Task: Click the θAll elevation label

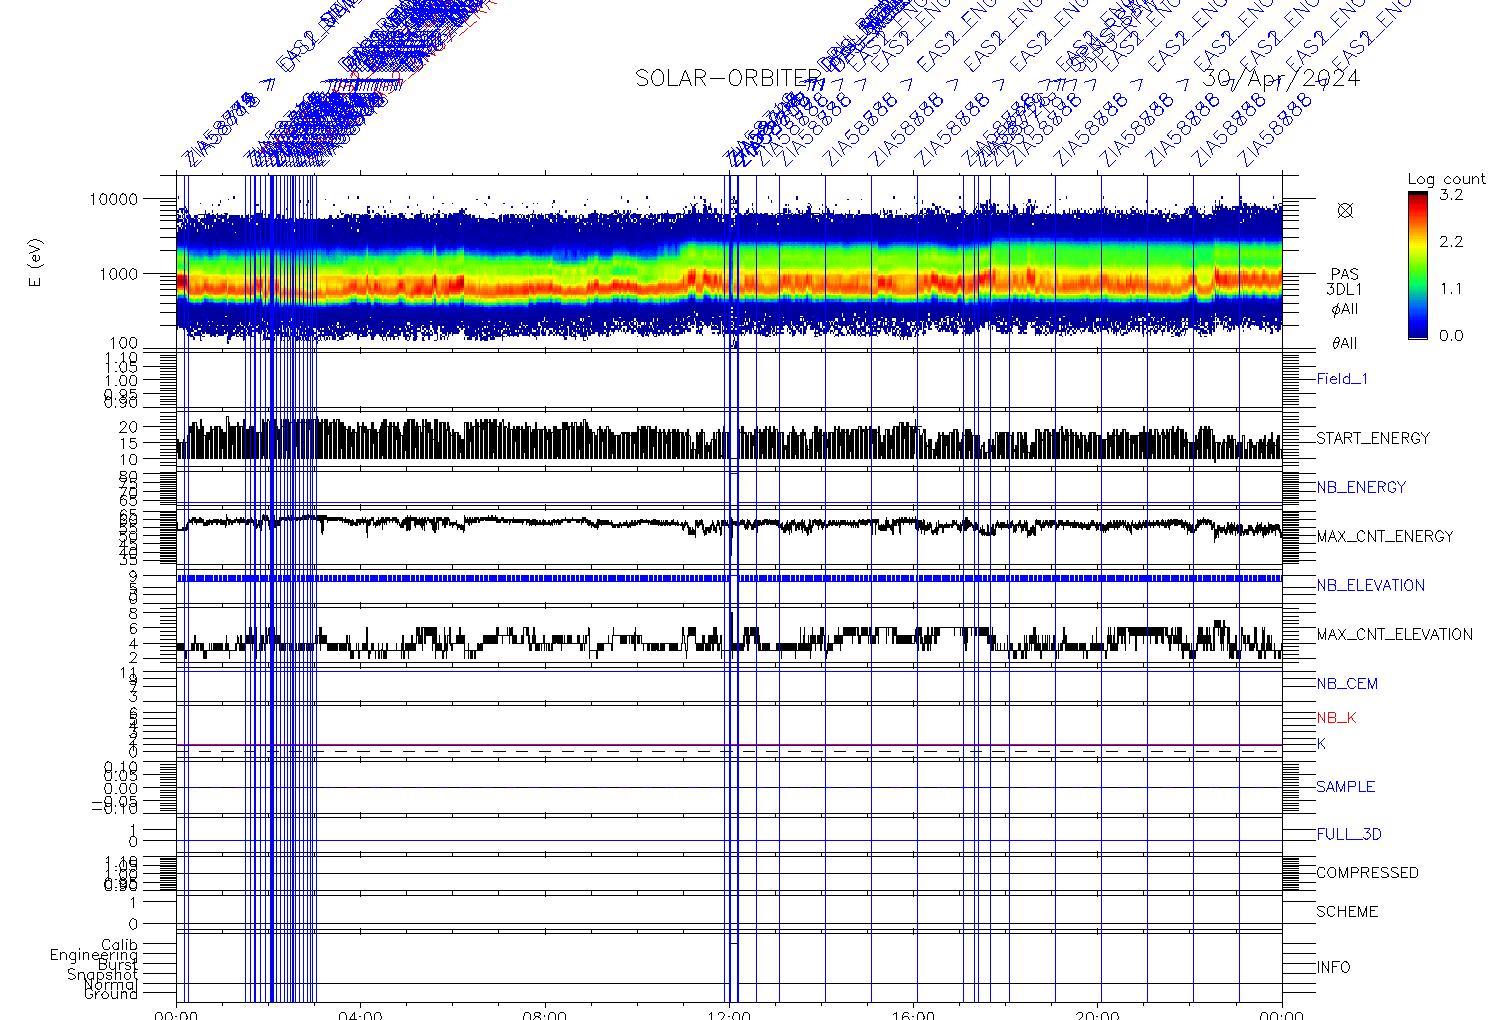Action: tap(1344, 343)
